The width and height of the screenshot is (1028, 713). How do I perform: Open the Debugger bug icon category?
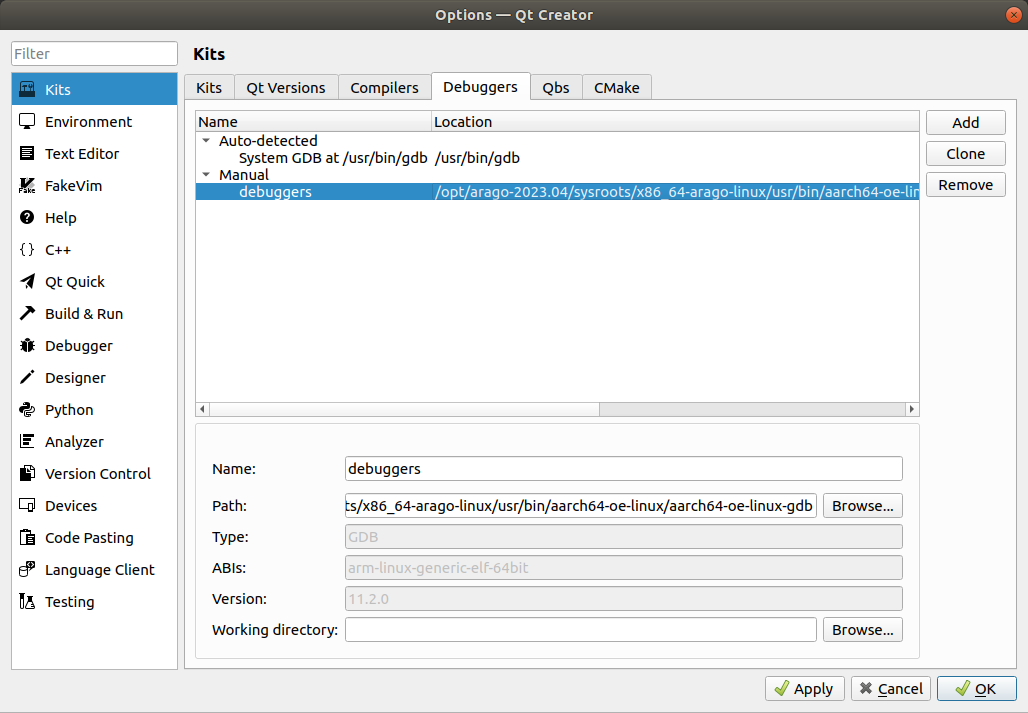tap(28, 346)
